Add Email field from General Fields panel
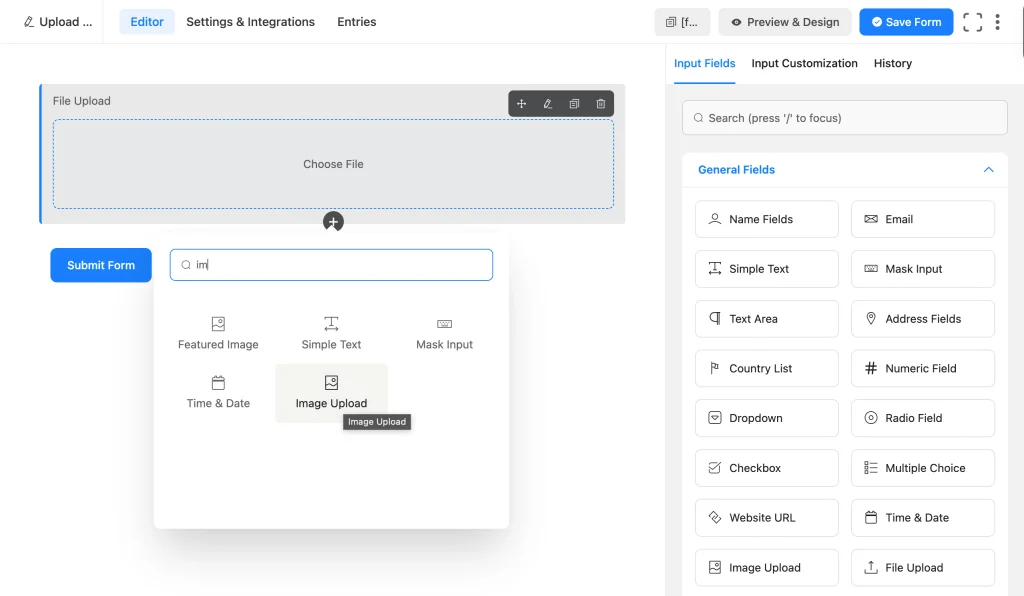Viewport: 1024px width, 596px height. click(x=923, y=219)
